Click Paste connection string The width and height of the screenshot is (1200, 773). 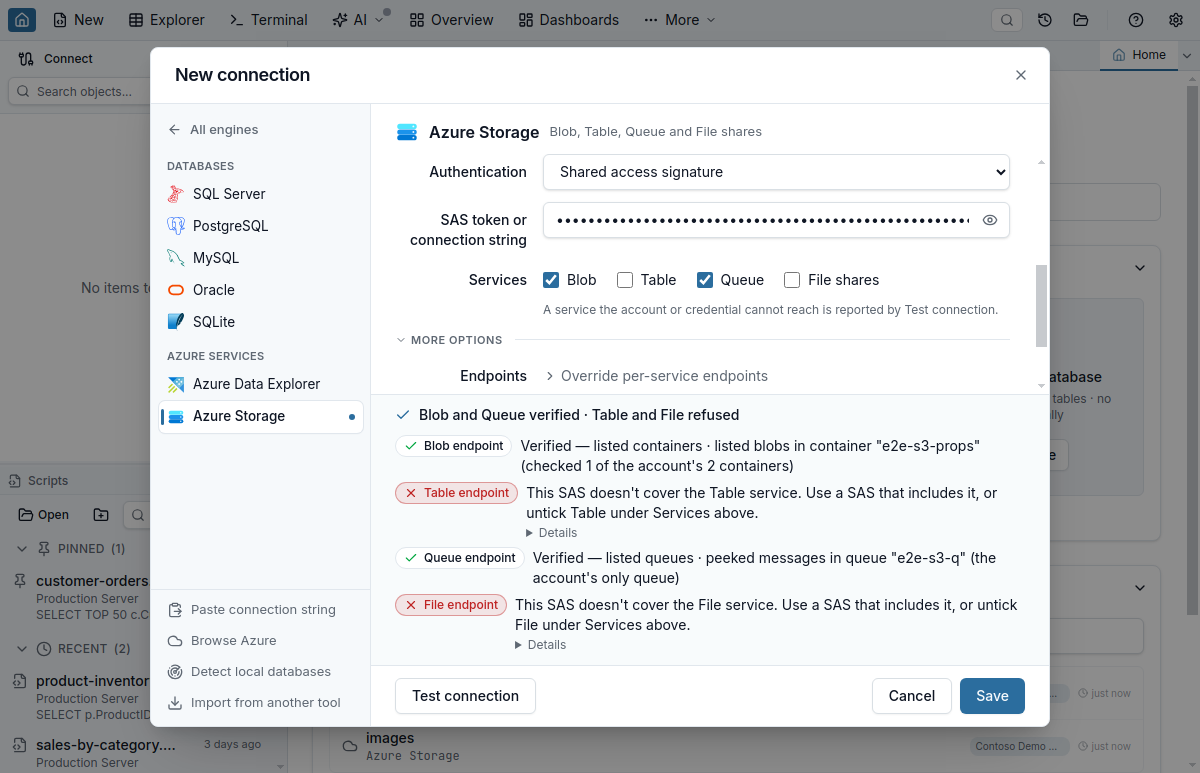pyautogui.click(x=252, y=610)
